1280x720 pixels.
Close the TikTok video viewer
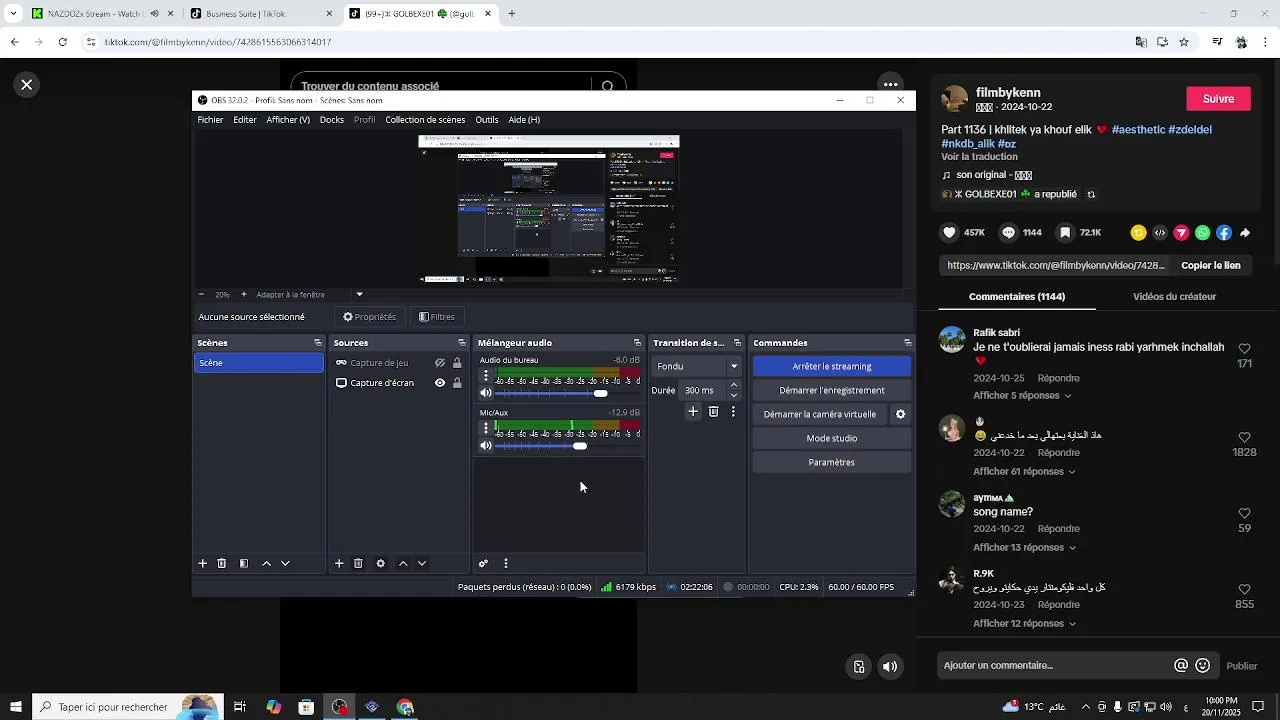(x=27, y=85)
